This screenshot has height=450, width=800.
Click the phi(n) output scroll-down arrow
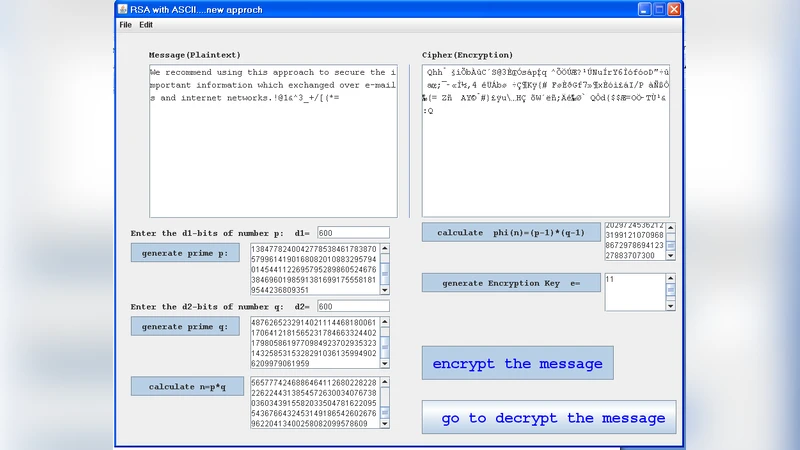[671, 256]
